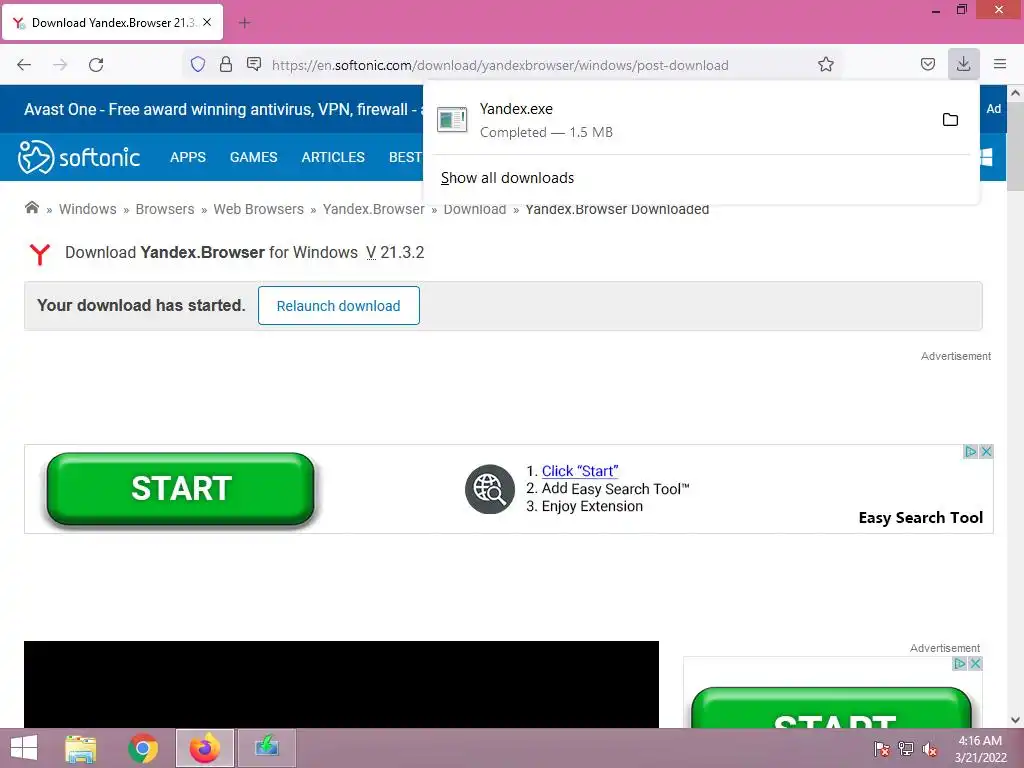
Task: Go to Web Browsers breadcrumb link
Action: (x=259, y=209)
